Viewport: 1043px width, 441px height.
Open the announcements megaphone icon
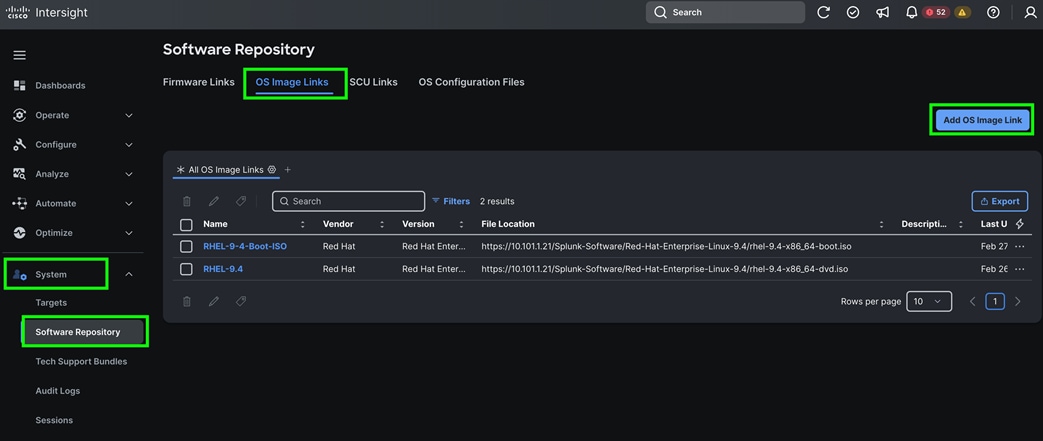click(x=883, y=13)
